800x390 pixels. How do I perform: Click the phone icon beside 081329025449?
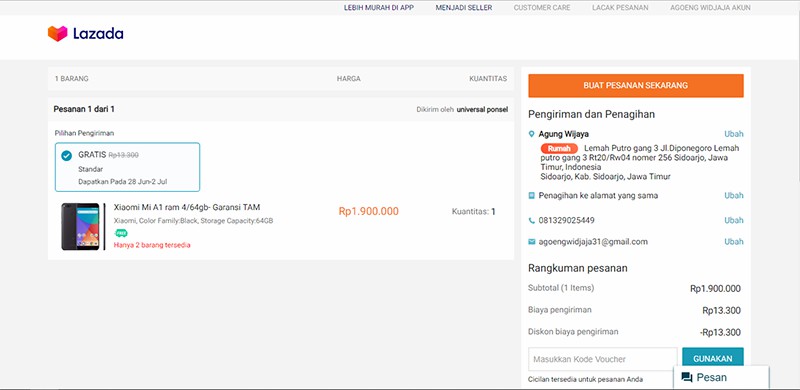(532, 221)
